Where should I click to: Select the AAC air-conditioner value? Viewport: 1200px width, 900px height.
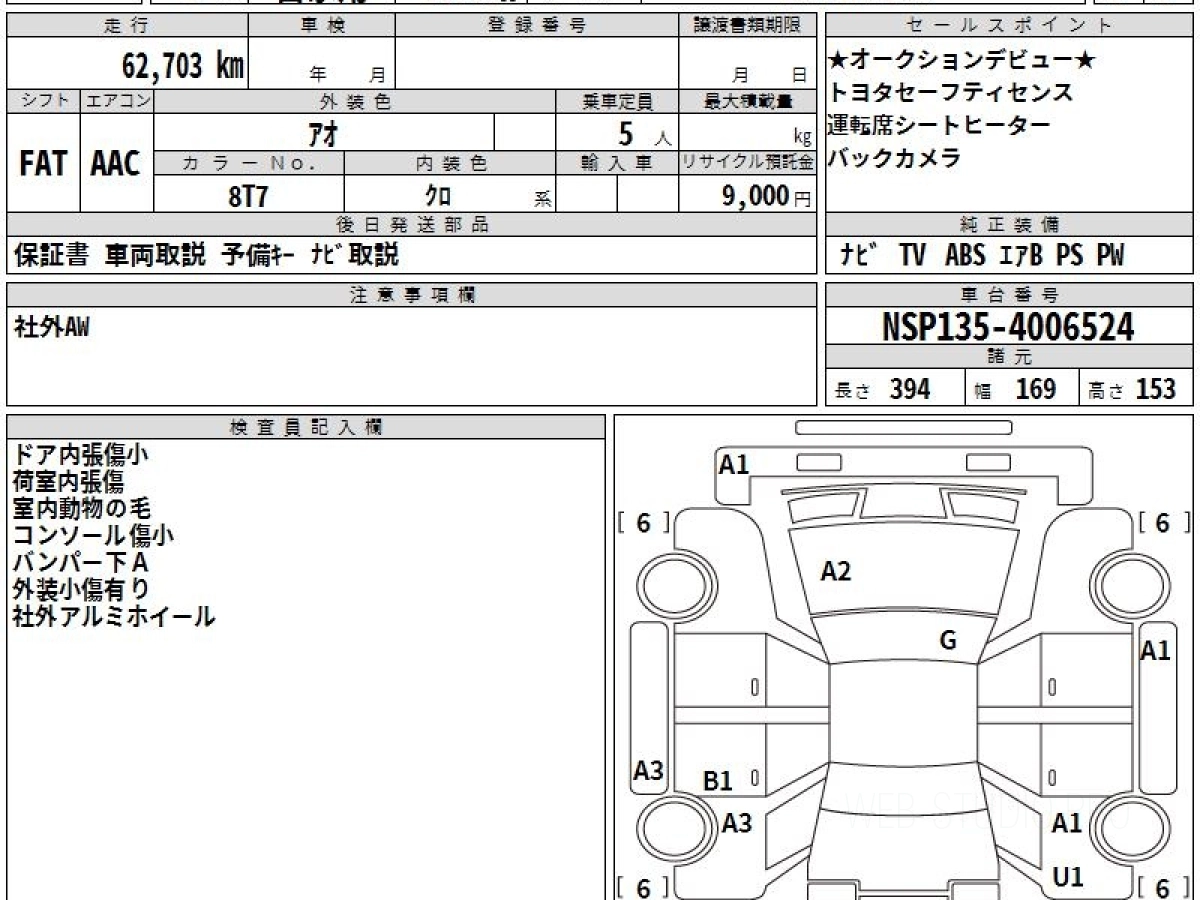pyautogui.click(x=117, y=164)
